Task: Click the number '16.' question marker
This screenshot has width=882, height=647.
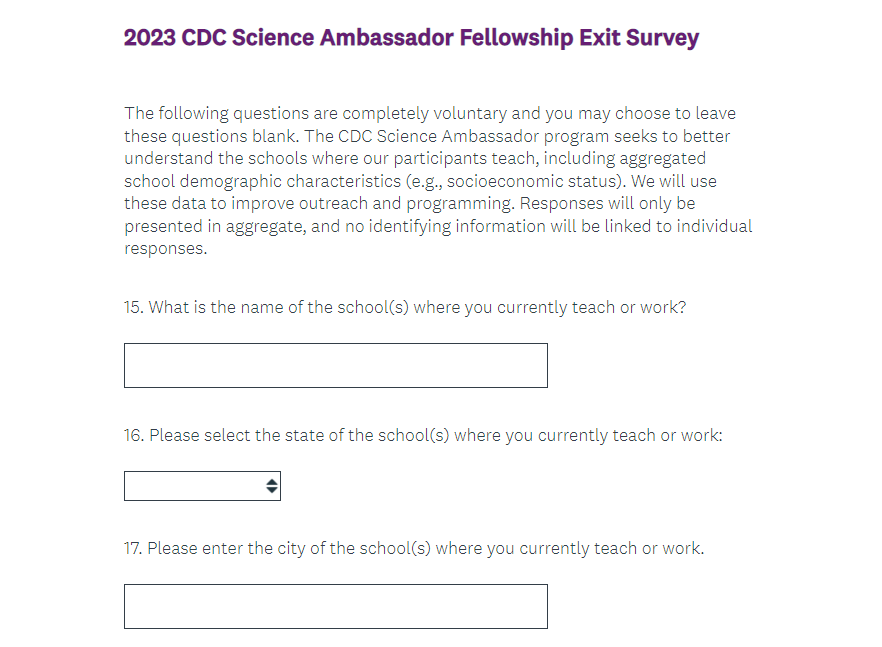Action: click(134, 436)
